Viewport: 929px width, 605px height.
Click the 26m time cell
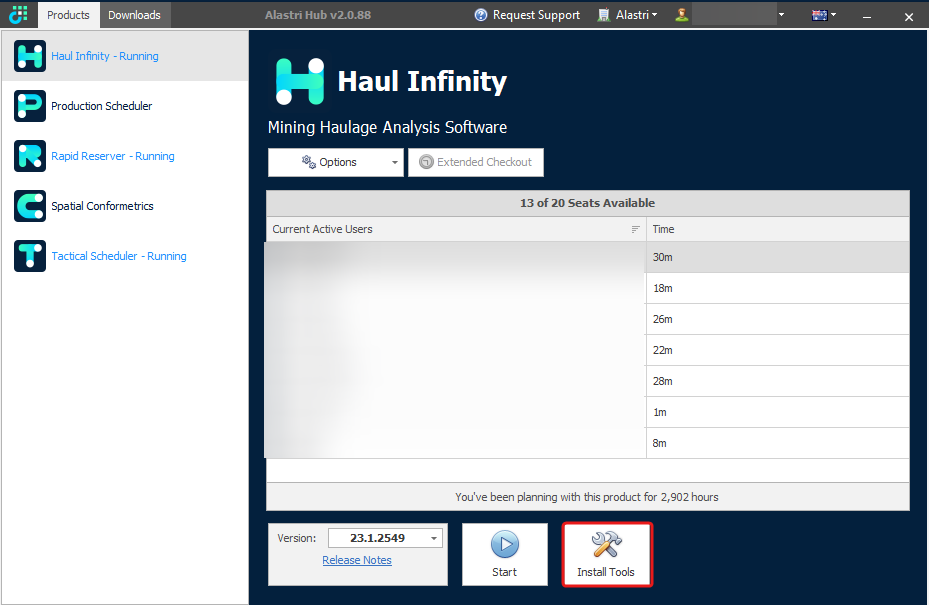(x=778, y=319)
